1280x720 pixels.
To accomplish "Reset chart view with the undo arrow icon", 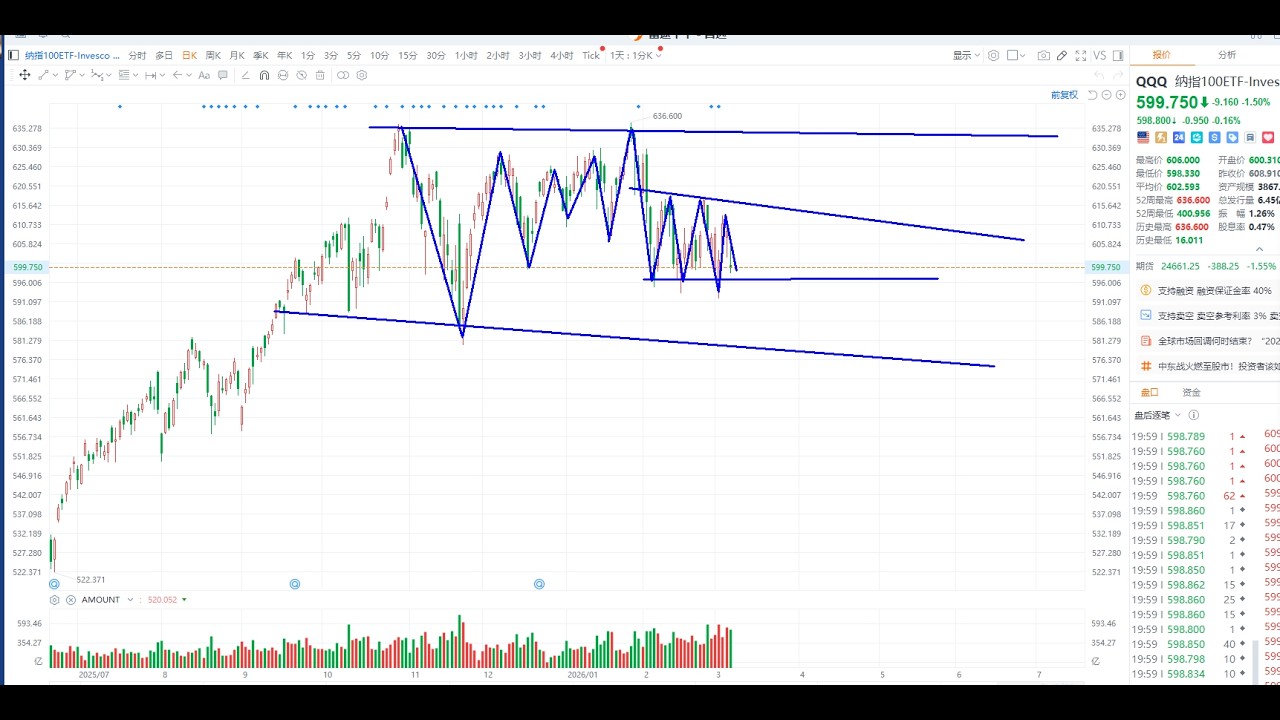I will (1092, 95).
